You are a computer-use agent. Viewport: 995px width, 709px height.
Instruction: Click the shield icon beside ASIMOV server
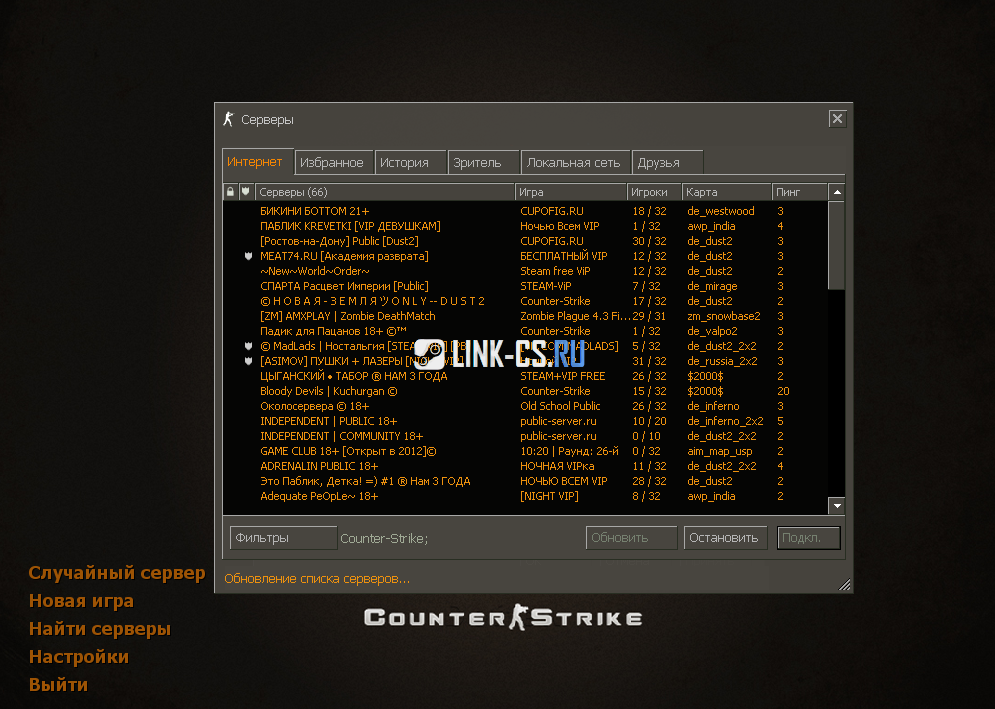[246, 361]
